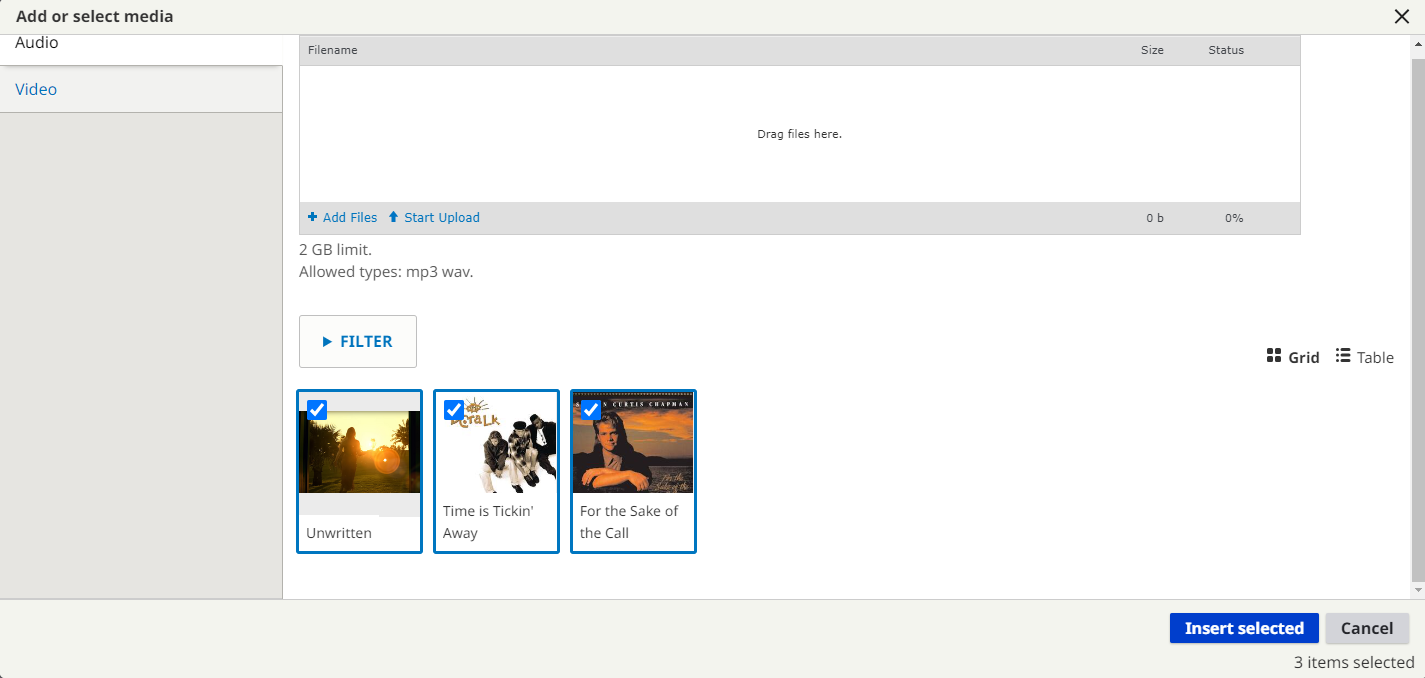Click the Size column header
The image size is (1425, 678).
[1152, 50]
